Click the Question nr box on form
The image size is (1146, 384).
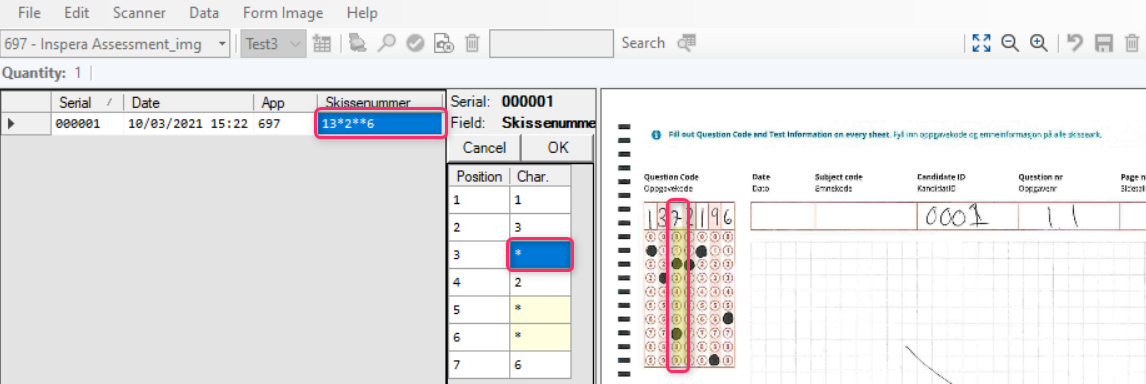[x=1068, y=216]
